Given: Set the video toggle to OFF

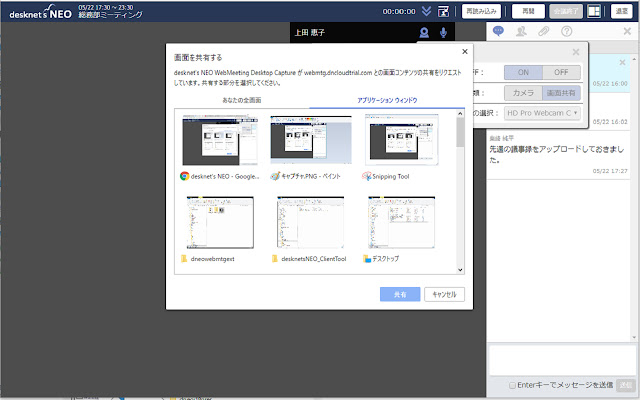Looking at the screenshot, I should click(x=561, y=72).
